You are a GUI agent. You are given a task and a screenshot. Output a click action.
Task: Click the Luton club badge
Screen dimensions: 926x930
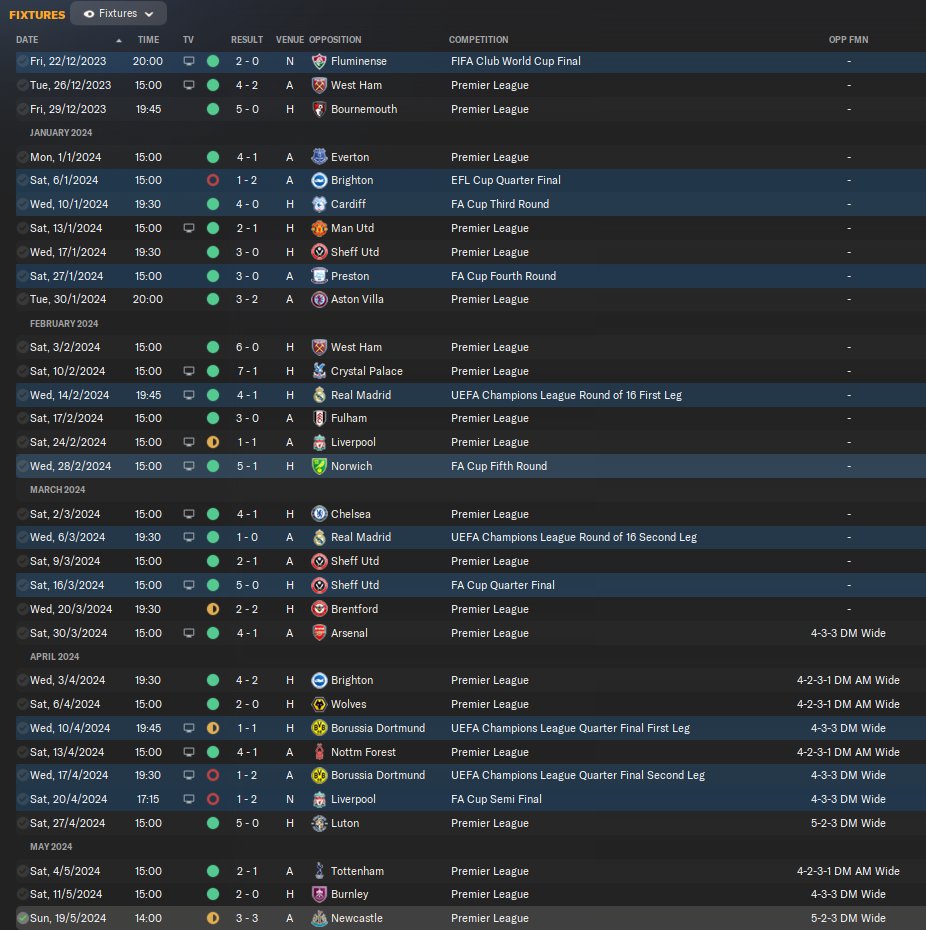[x=319, y=823]
